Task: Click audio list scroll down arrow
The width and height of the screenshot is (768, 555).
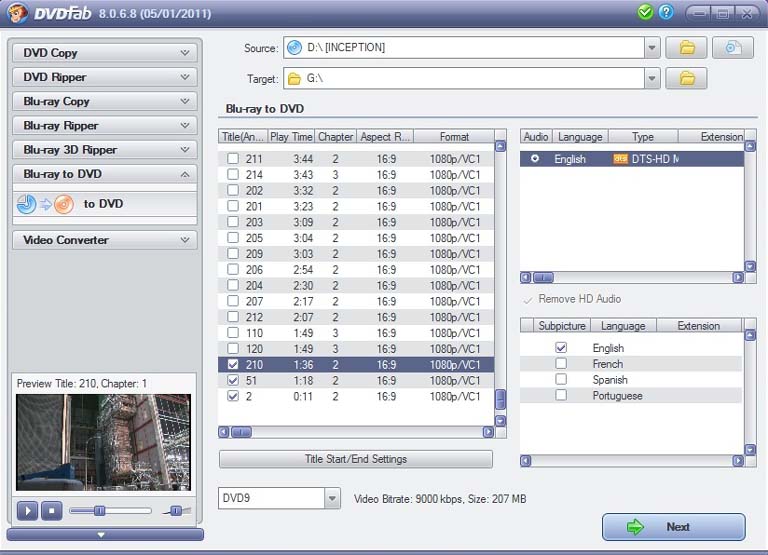Action: (750, 266)
